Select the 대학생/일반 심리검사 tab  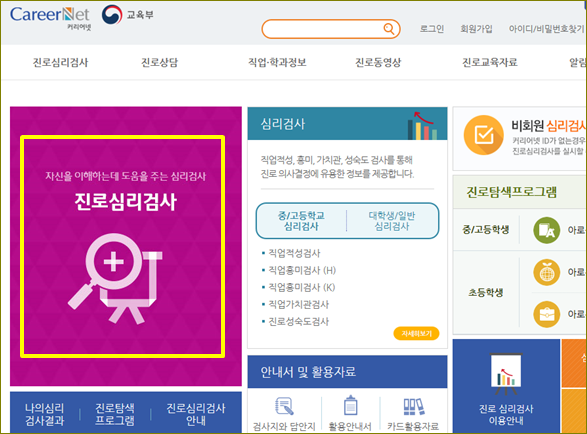coord(392,221)
